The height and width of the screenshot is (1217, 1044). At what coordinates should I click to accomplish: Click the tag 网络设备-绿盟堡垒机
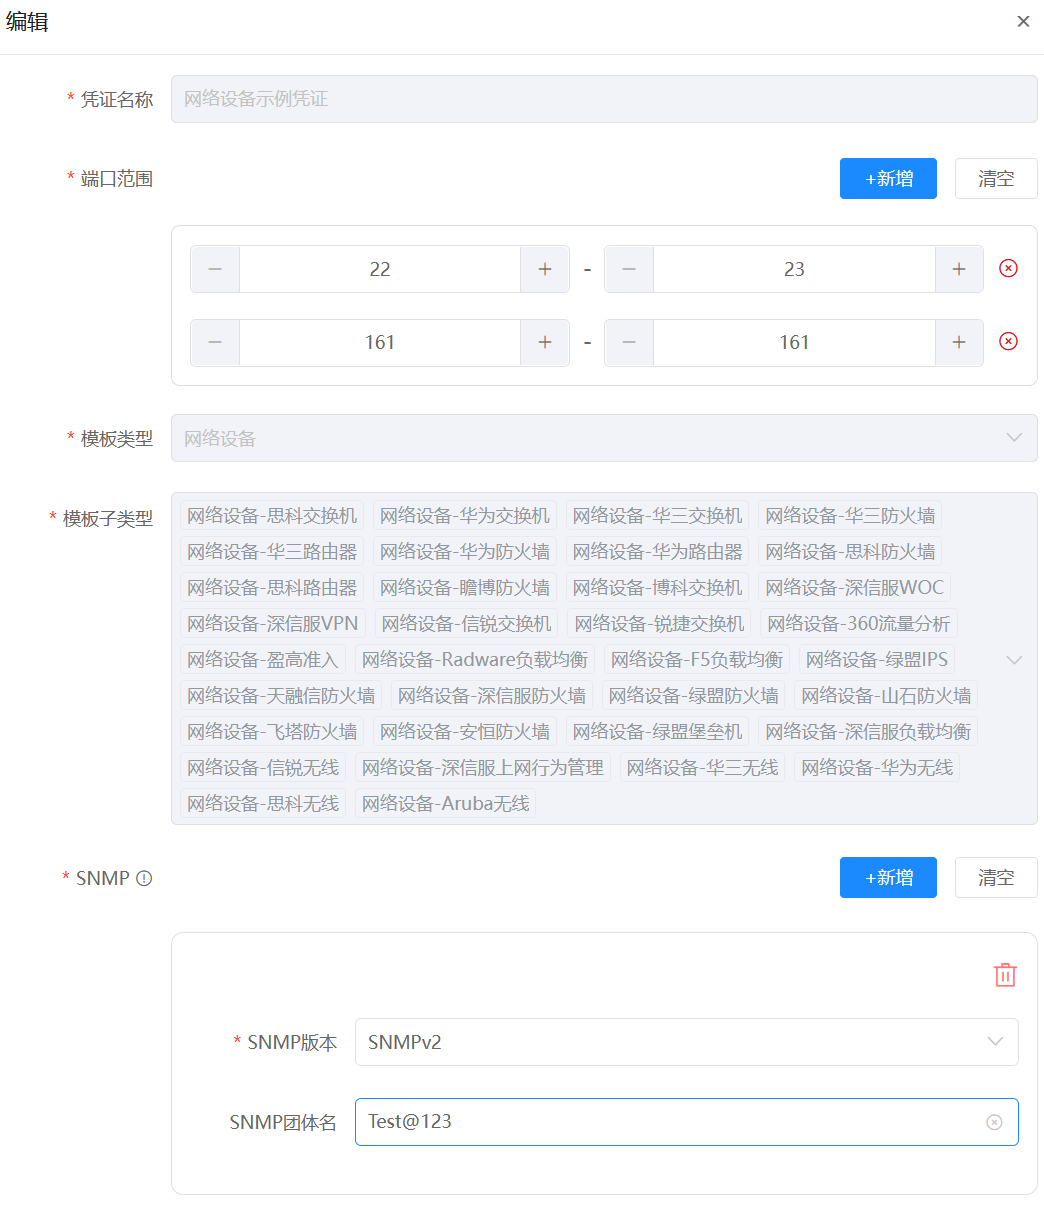point(658,732)
